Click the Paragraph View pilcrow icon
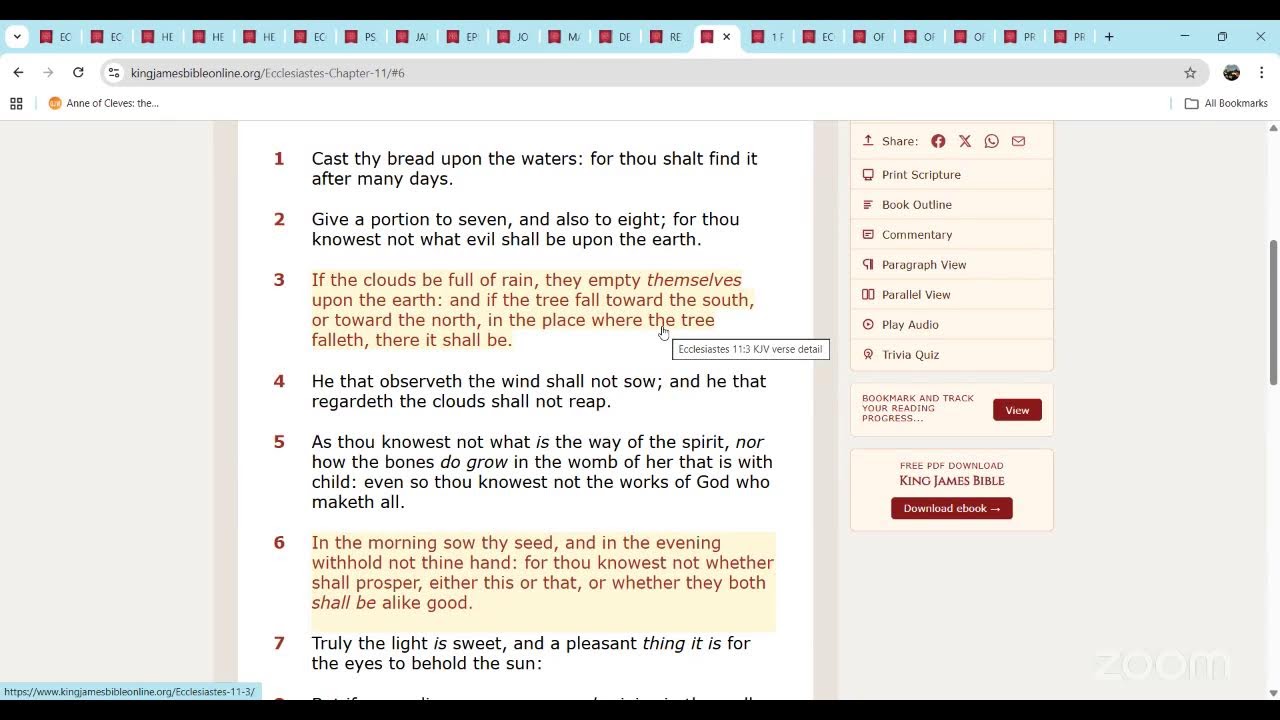This screenshot has width=1280, height=720. coord(868,264)
